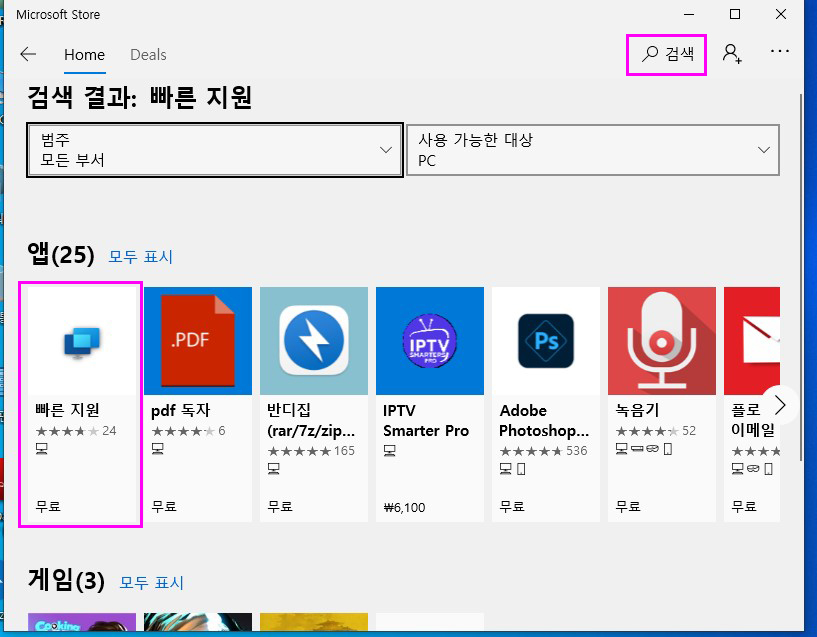Click the 녹음기 star rating 52

656,431
